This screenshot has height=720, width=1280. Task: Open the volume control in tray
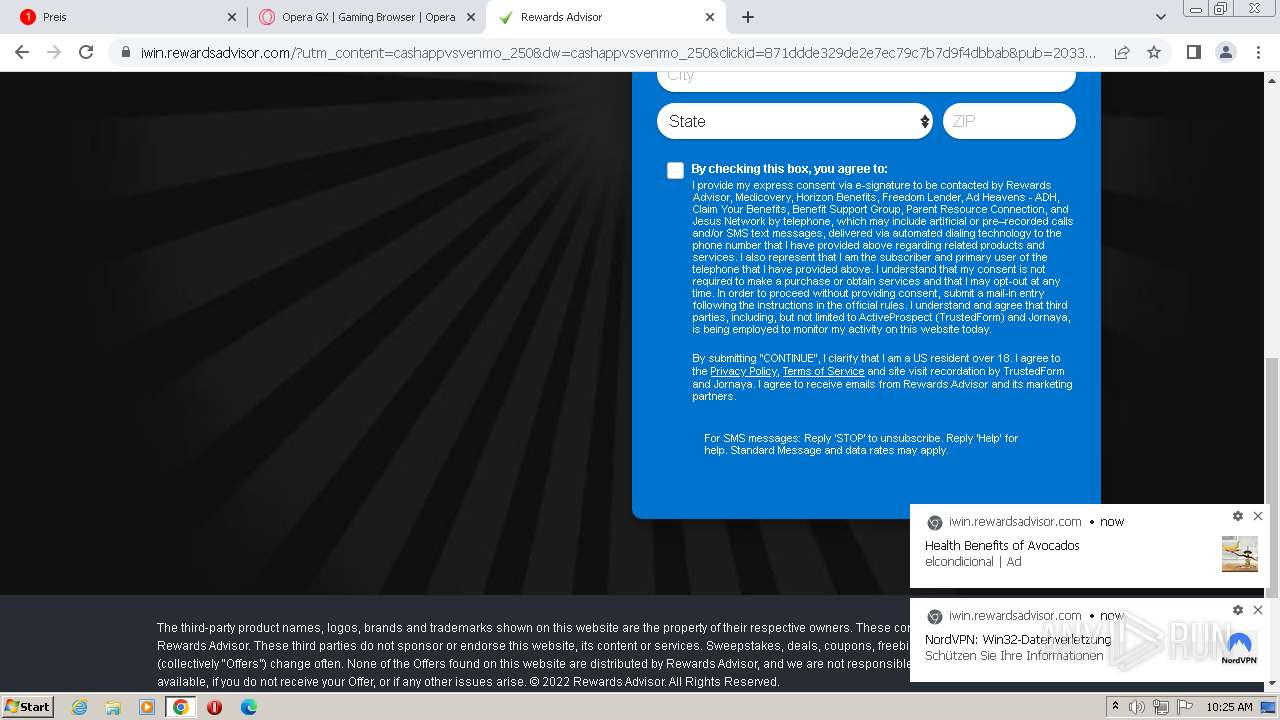[1137, 707]
